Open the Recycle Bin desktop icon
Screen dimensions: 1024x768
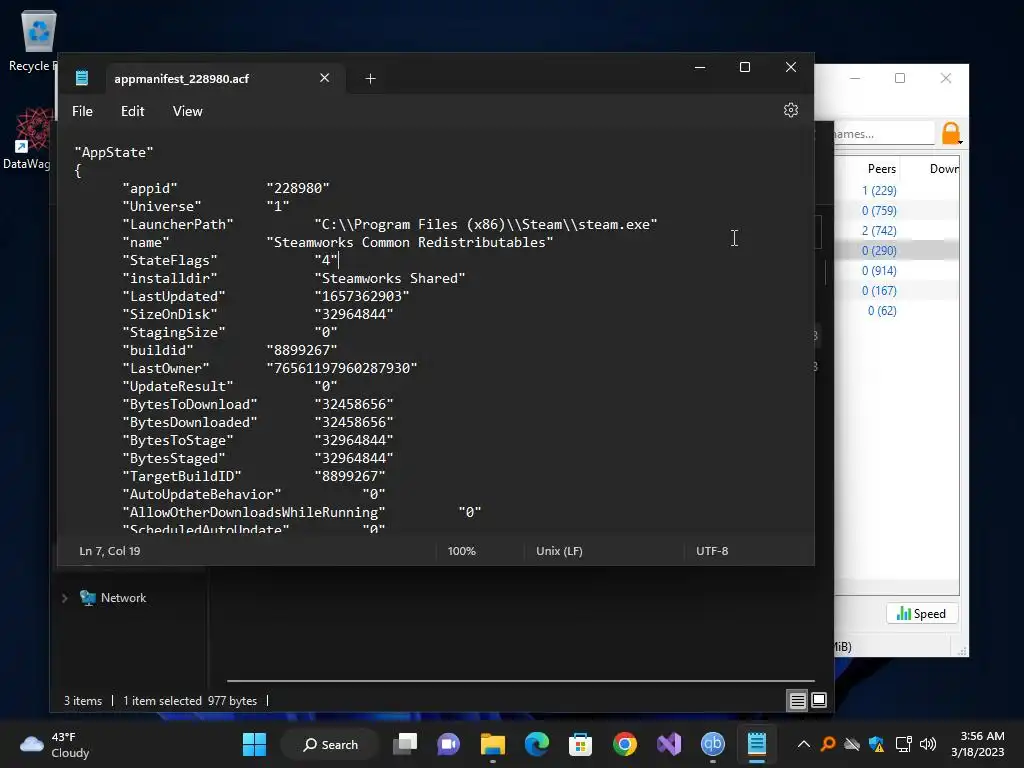coord(37,40)
